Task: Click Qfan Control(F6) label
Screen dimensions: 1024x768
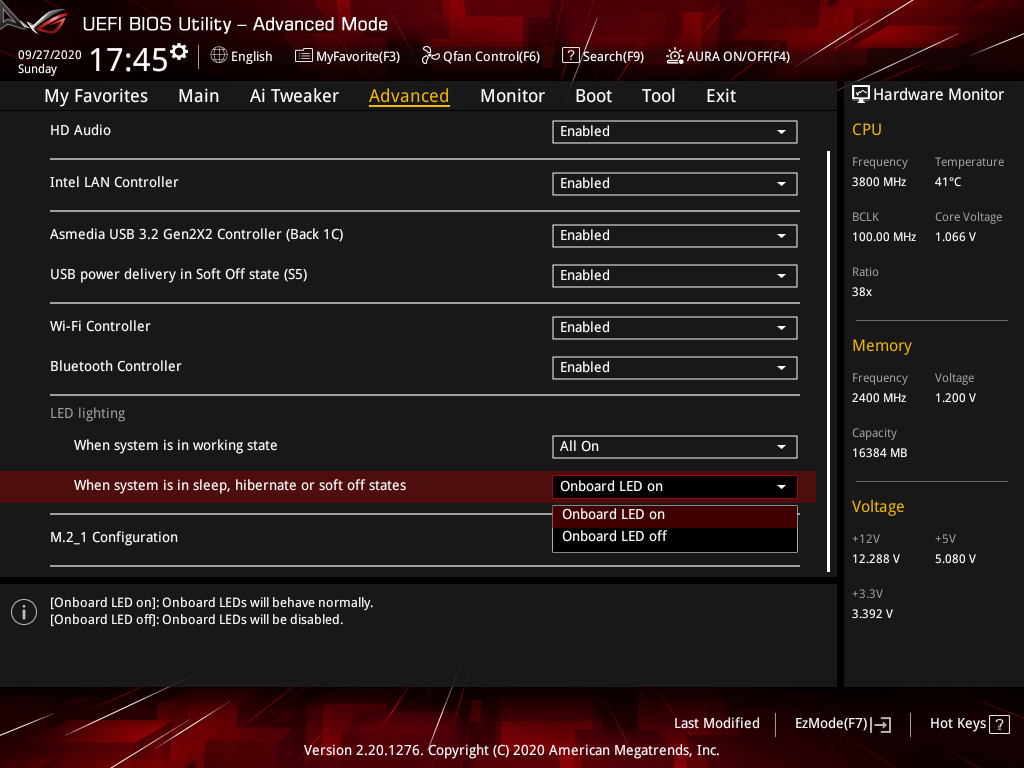Action: pos(491,57)
